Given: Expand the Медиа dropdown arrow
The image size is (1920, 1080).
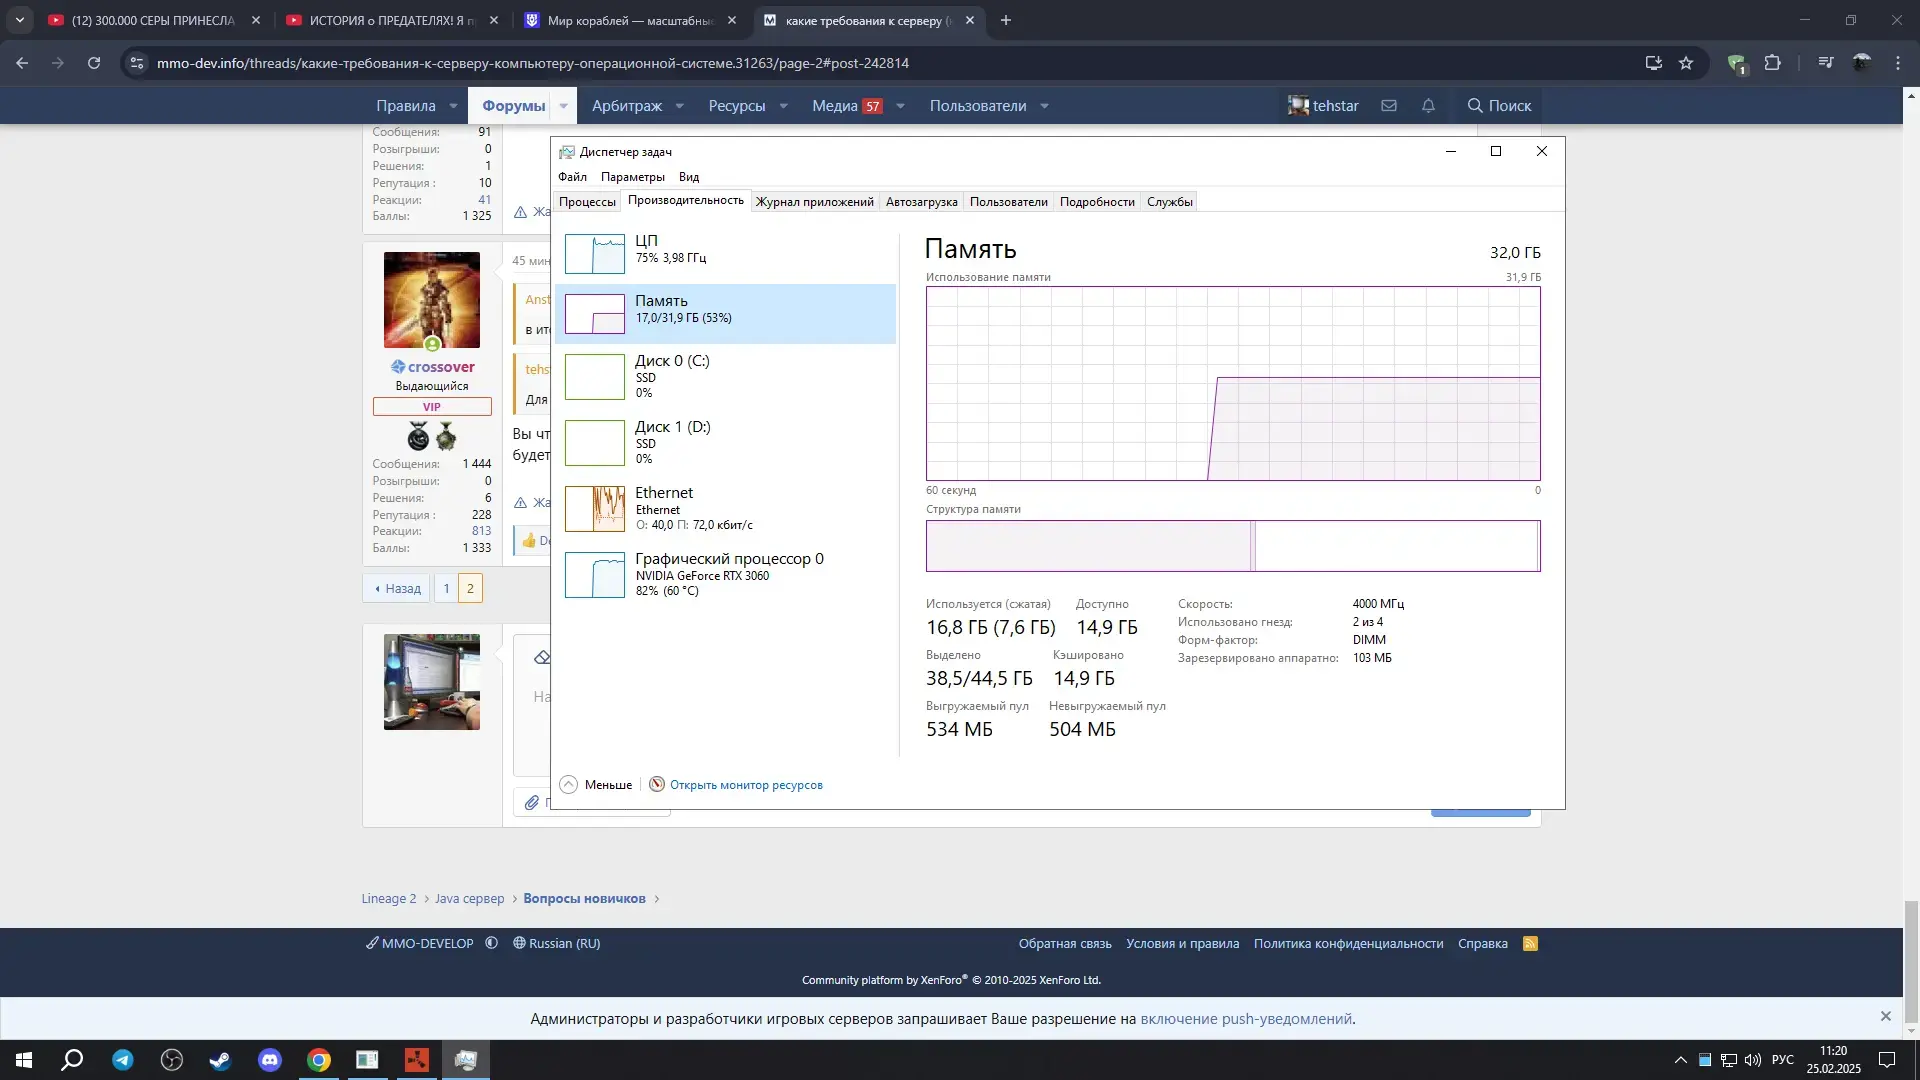Looking at the screenshot, I should coord(900,106).
